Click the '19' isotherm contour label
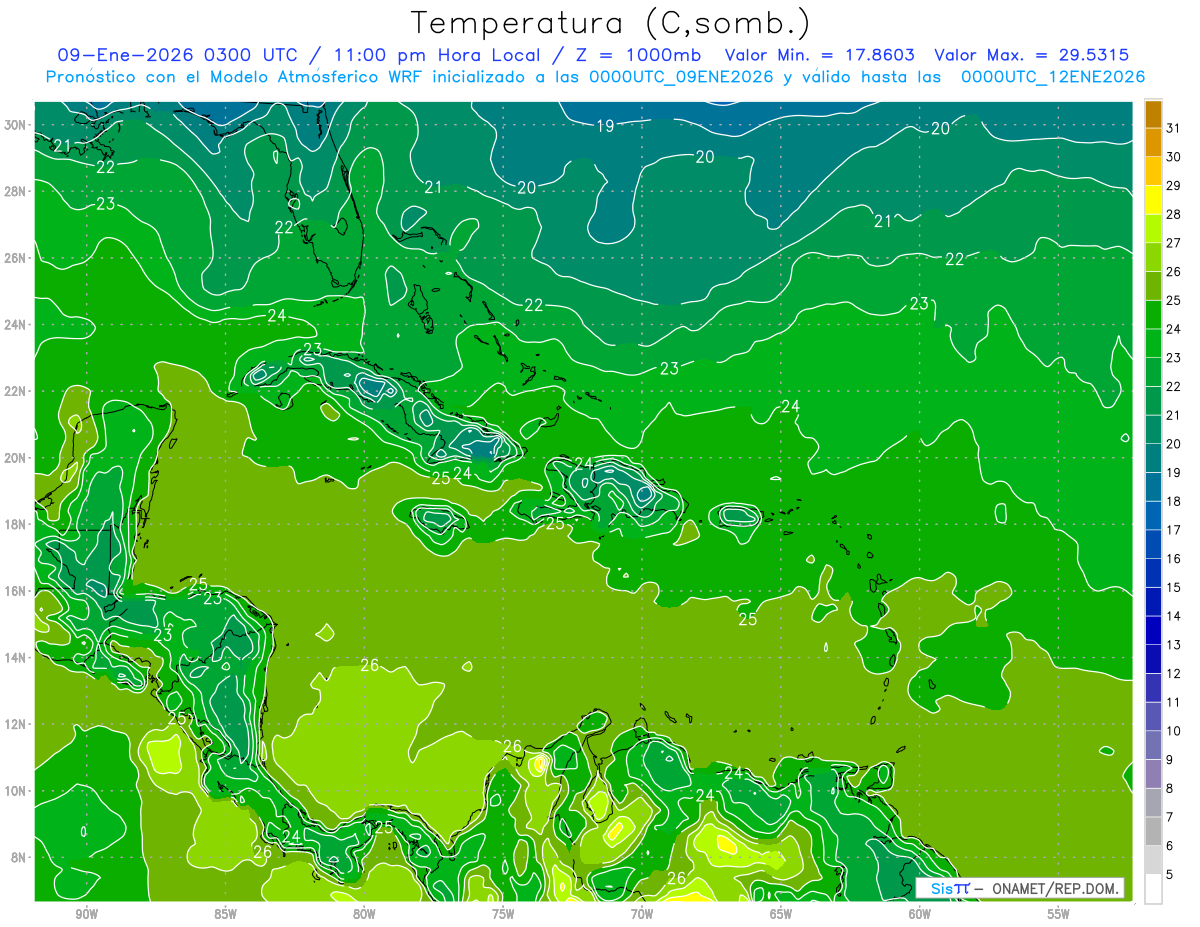Screen dimensions: 1200x927 tap(605, 126)
